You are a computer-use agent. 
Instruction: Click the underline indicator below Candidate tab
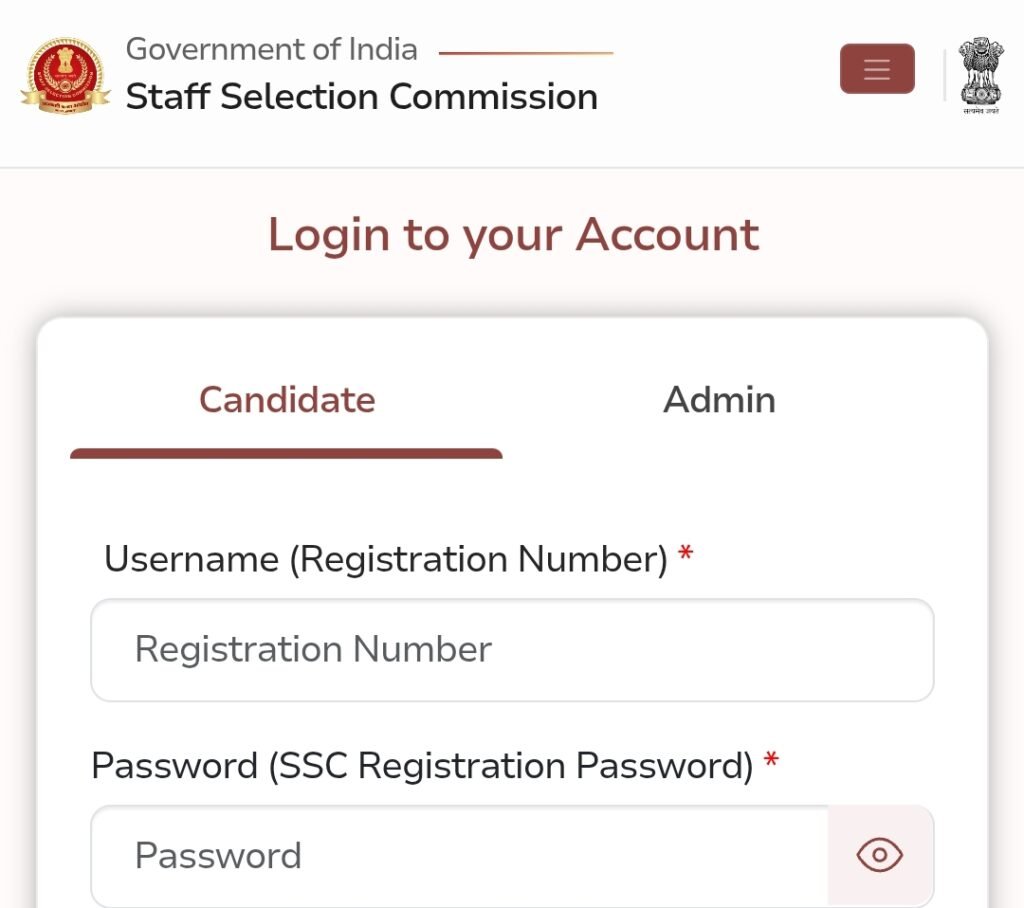coord(286,454)
